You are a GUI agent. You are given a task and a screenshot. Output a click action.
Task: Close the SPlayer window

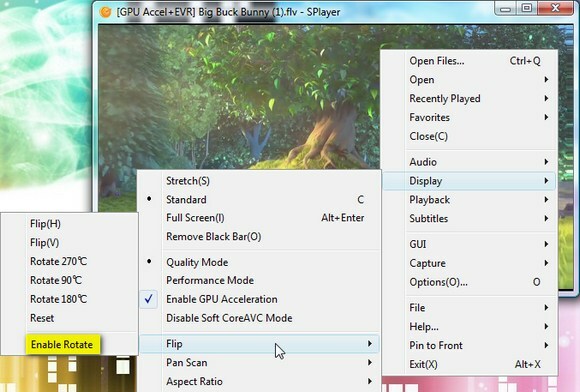pos(556,8)
